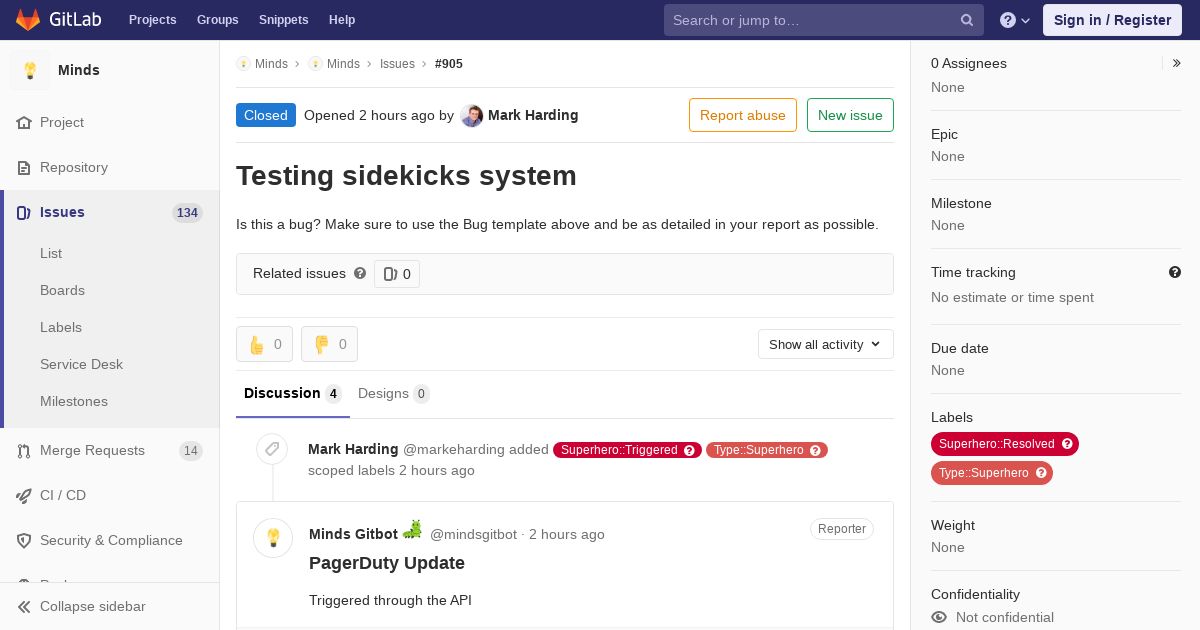Click the Minds project name in sidebar
The width and height of the screenshot is (1200, 630).
[x=79, y=70]
